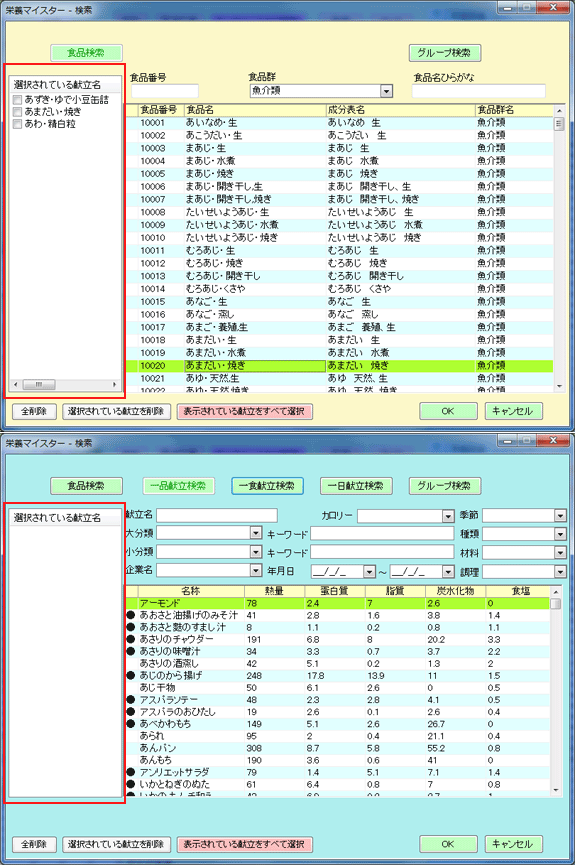Sort by the 食品名 column header
575x865 pixels.
point(255,110)
